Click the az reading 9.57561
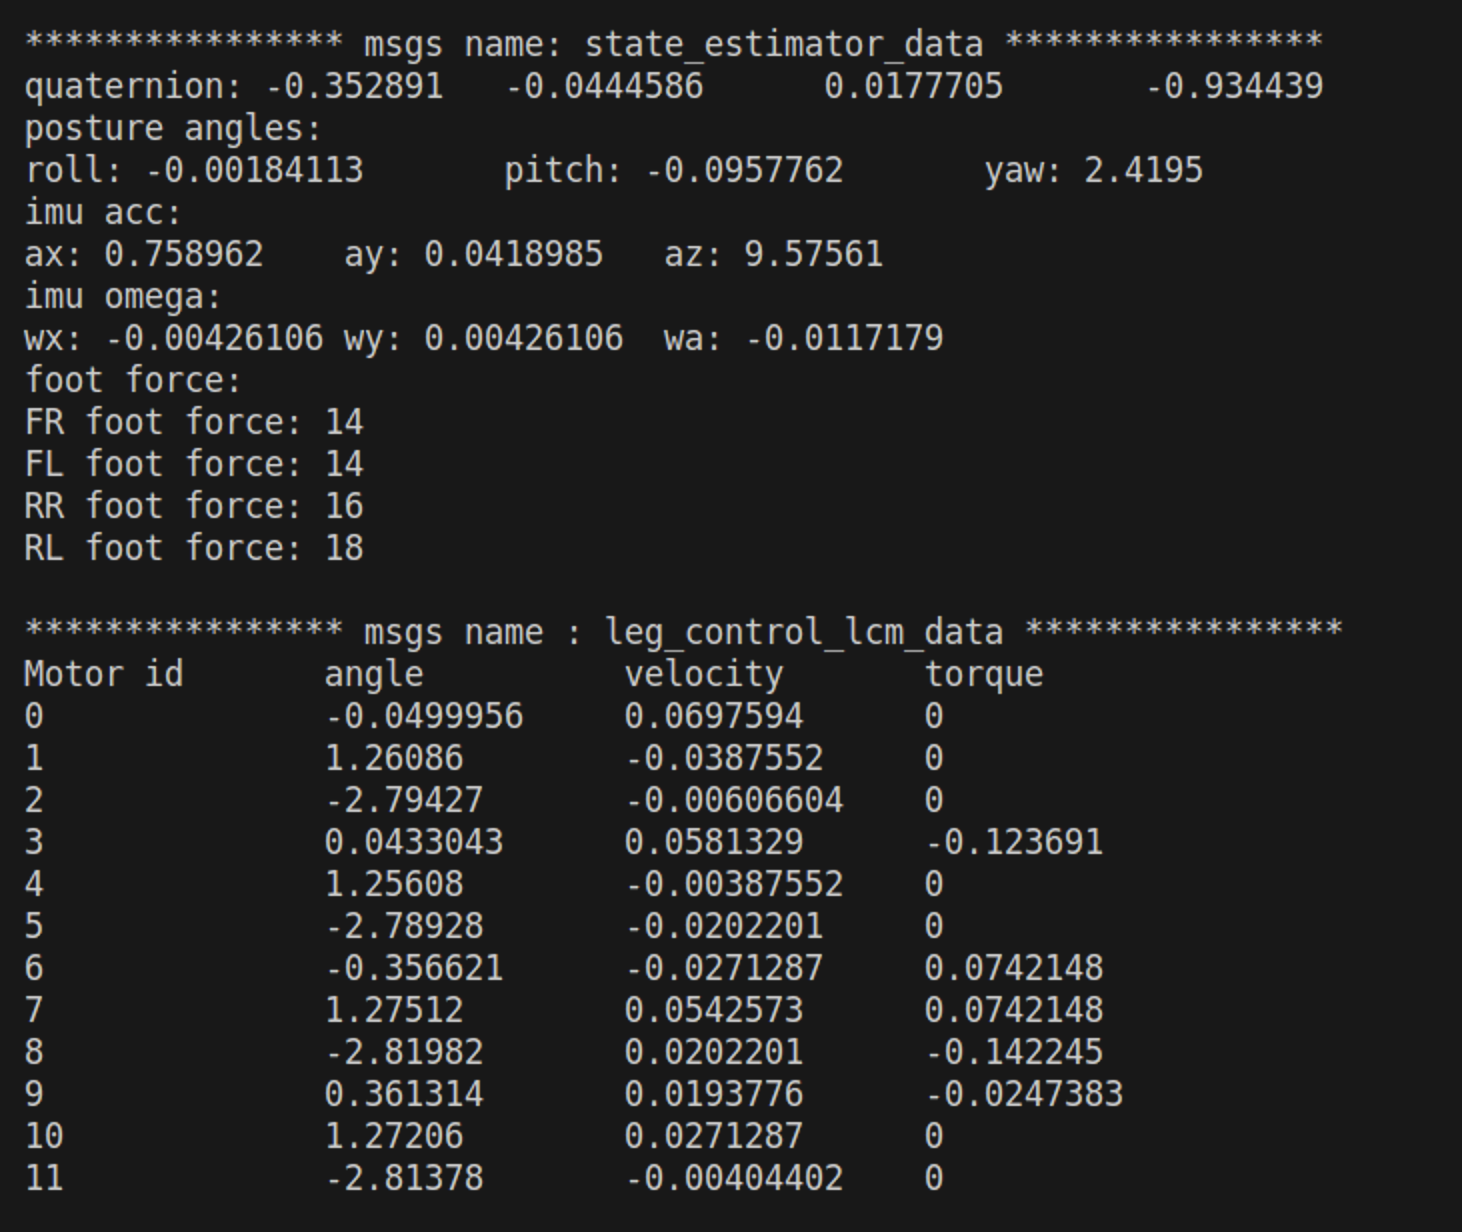 tap(813, 254)
